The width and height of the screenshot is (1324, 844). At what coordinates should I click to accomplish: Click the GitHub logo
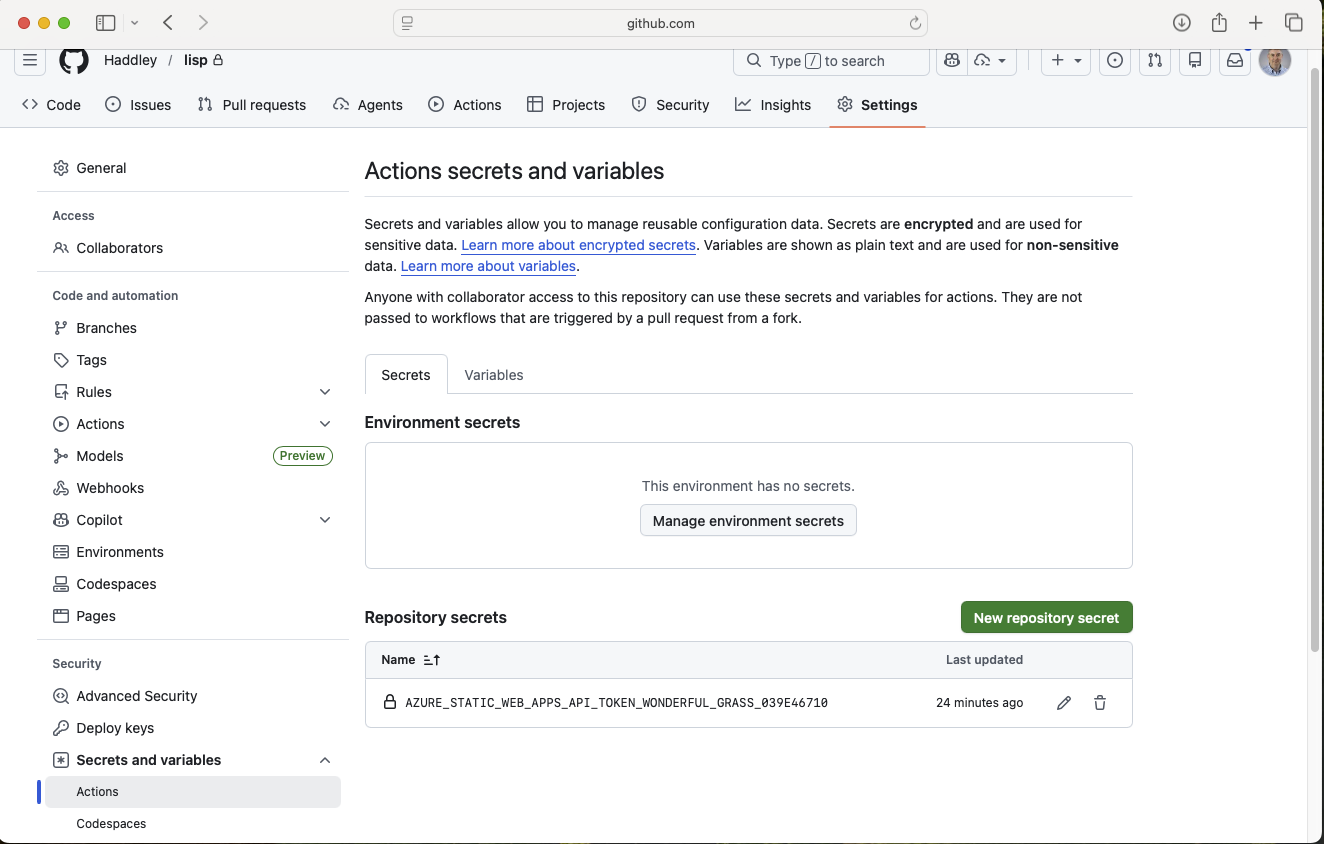(73, 61)
